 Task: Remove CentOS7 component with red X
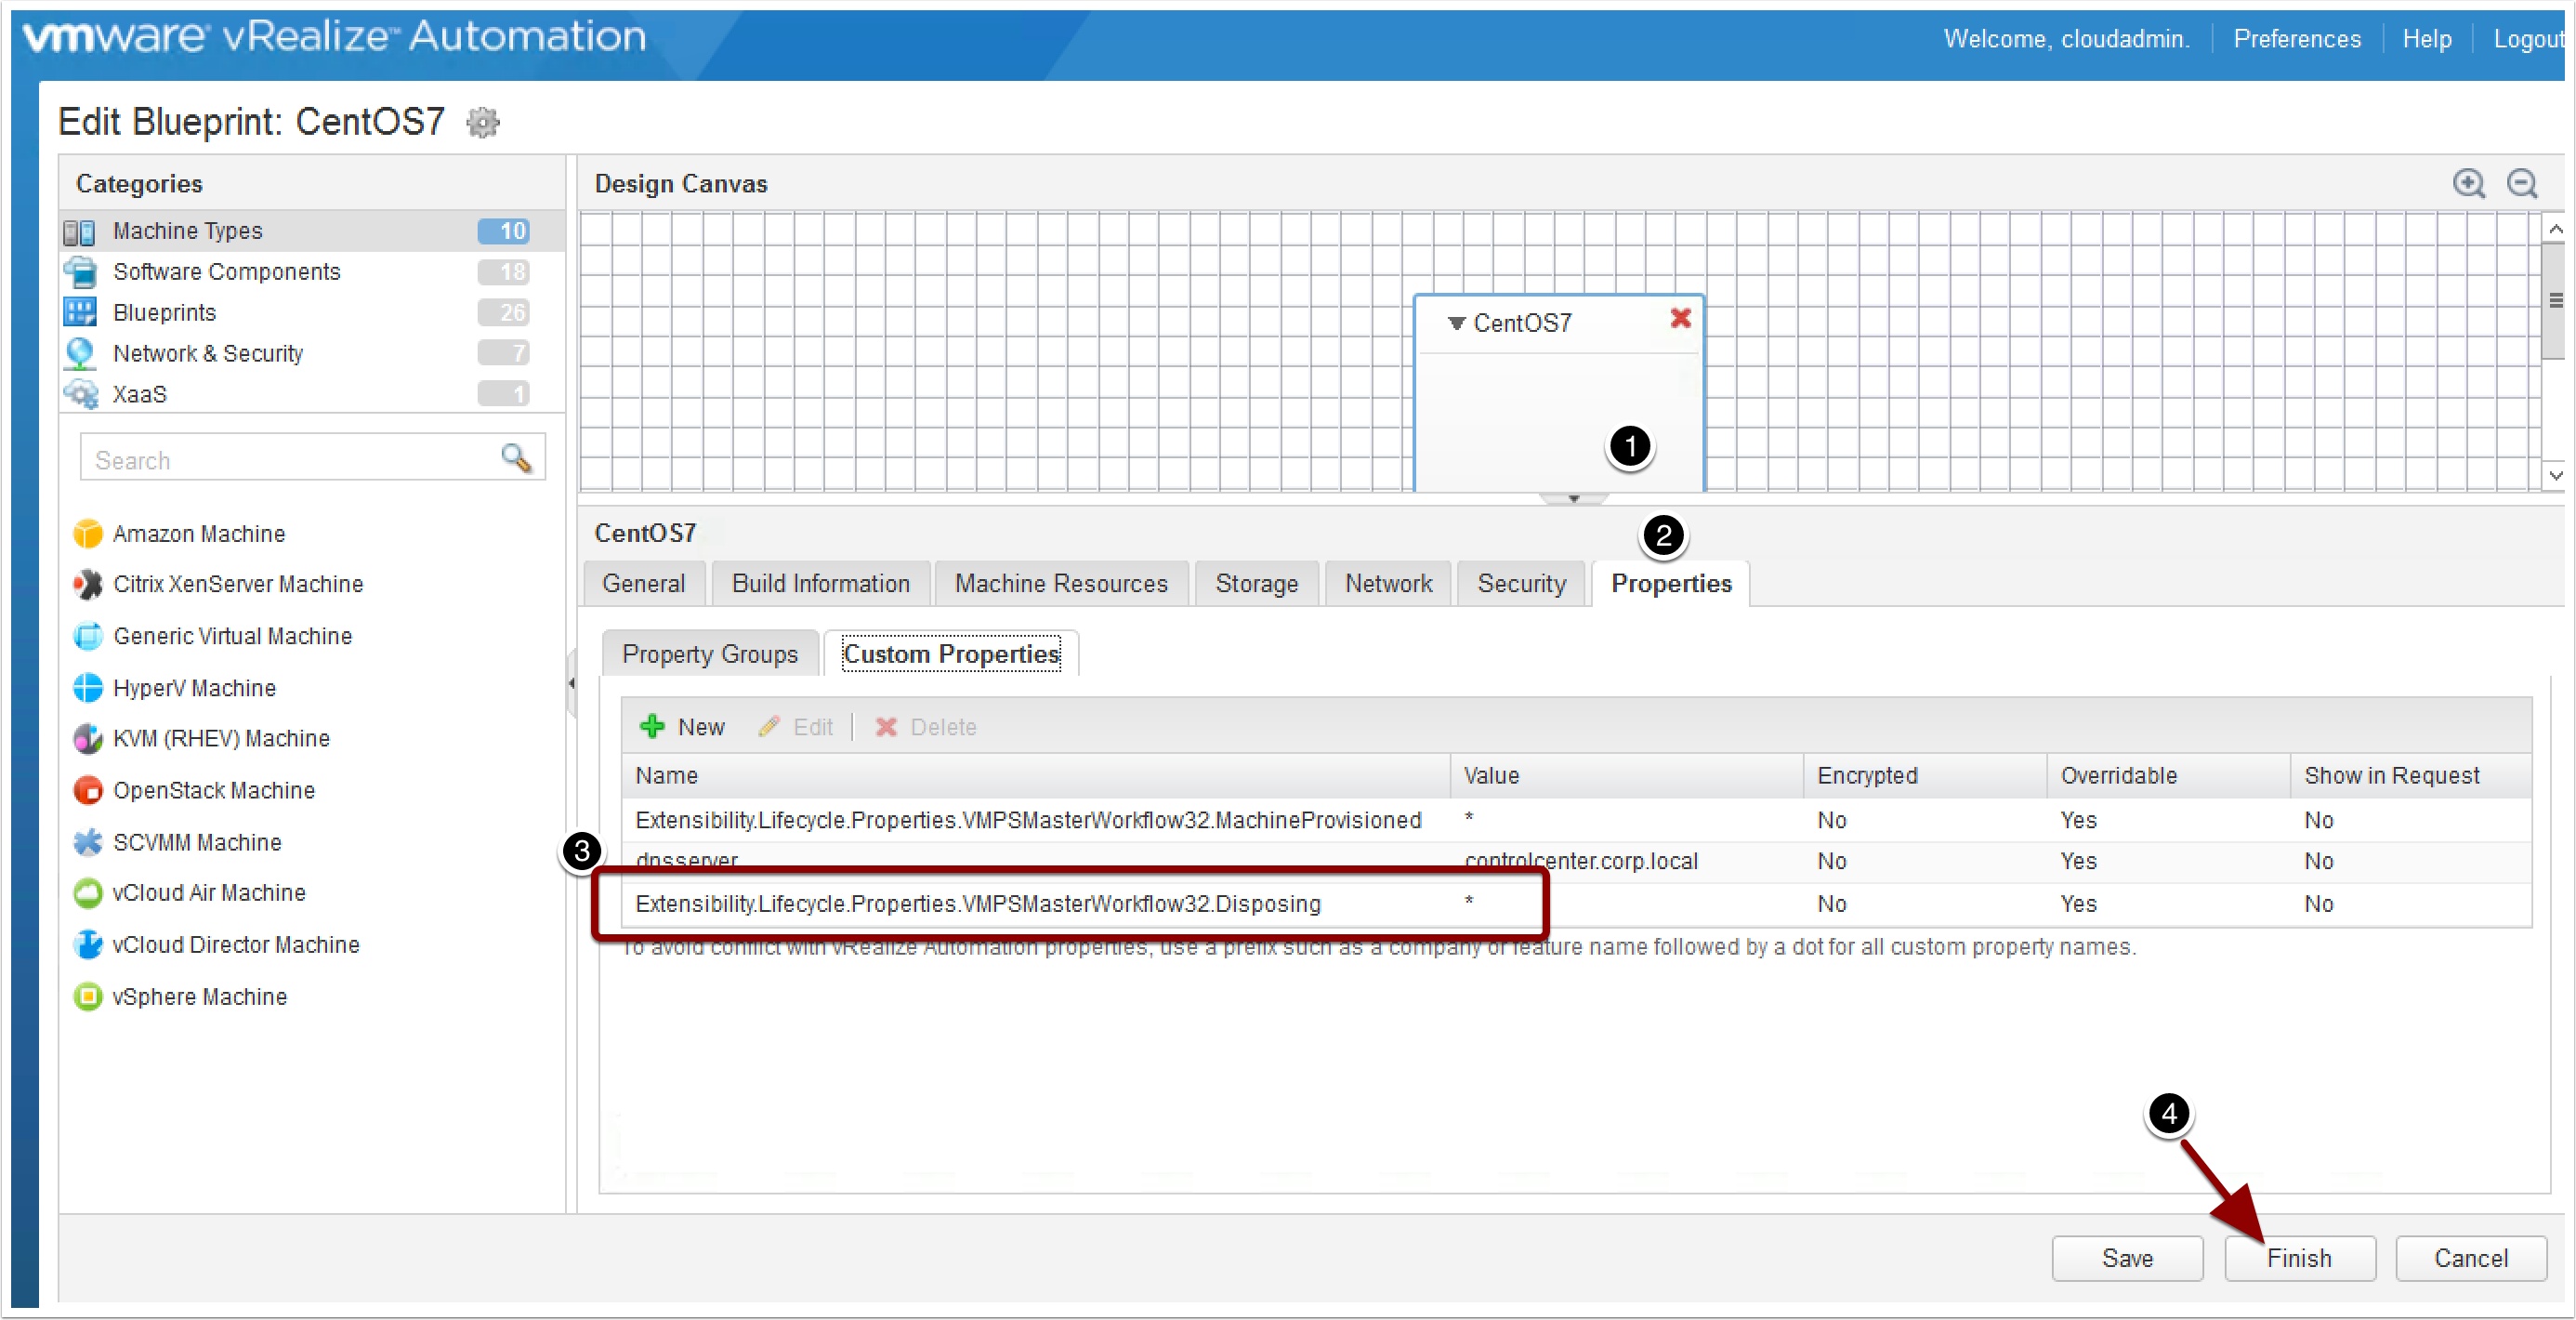(1680, 318)
